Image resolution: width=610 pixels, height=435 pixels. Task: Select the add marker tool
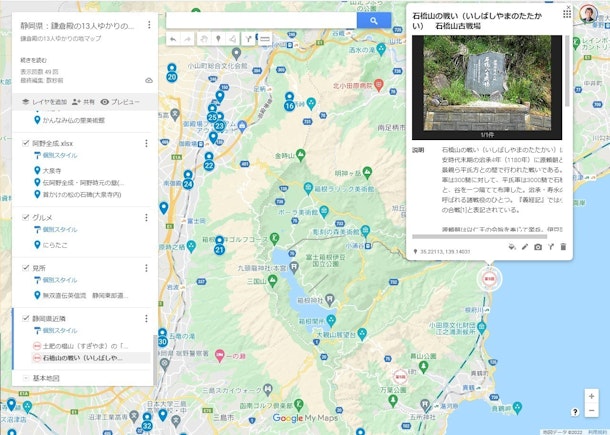(x=219, y=39)
